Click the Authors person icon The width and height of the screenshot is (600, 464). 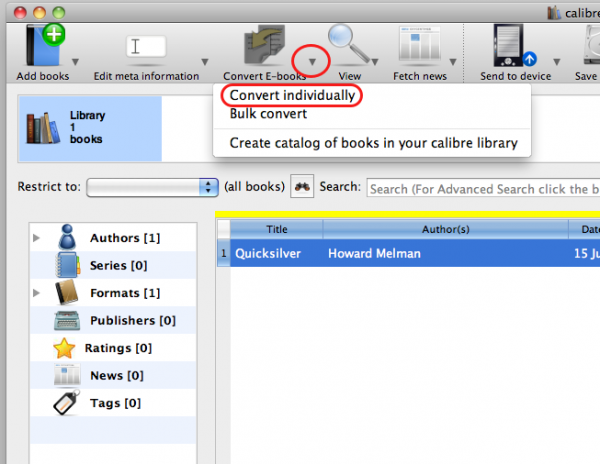67,237
